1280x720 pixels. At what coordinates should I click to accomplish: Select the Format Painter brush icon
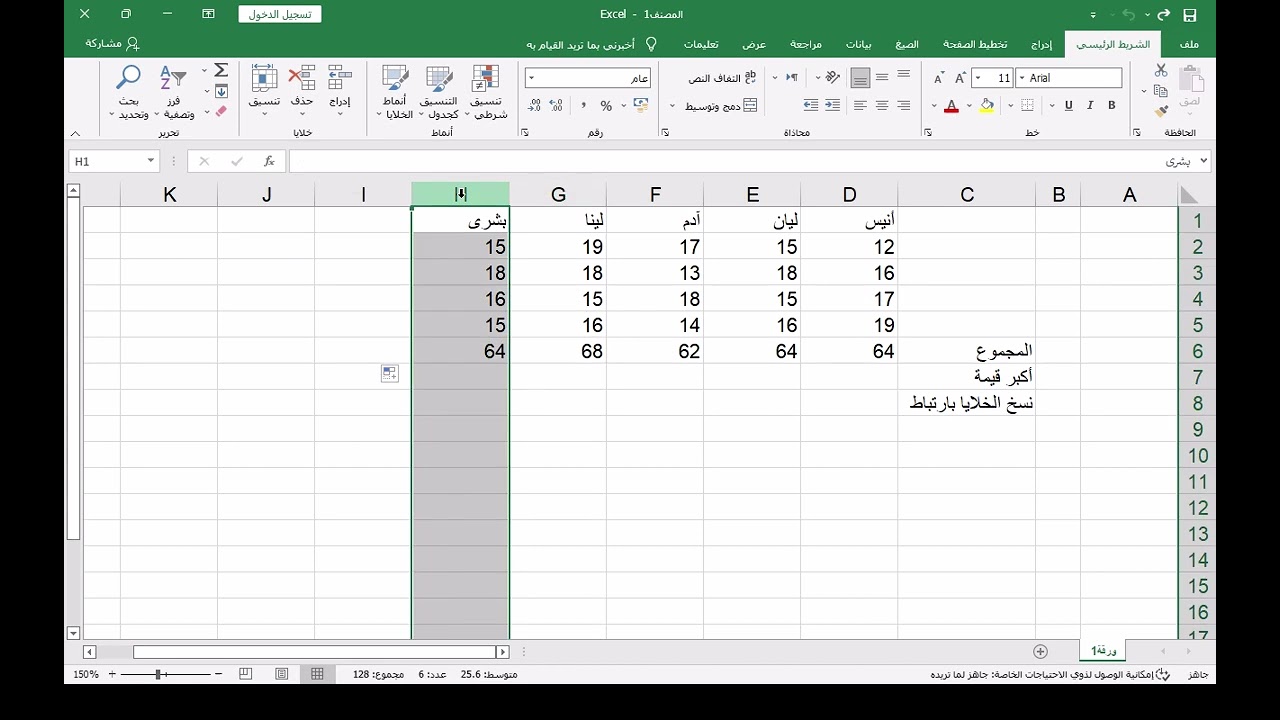[1161, 112]
